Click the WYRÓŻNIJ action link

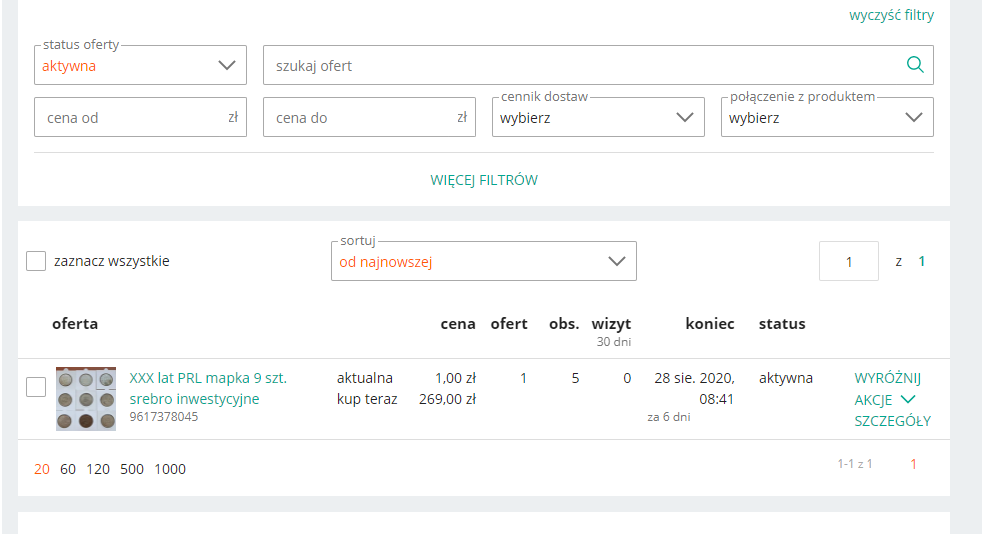[887, 378]
